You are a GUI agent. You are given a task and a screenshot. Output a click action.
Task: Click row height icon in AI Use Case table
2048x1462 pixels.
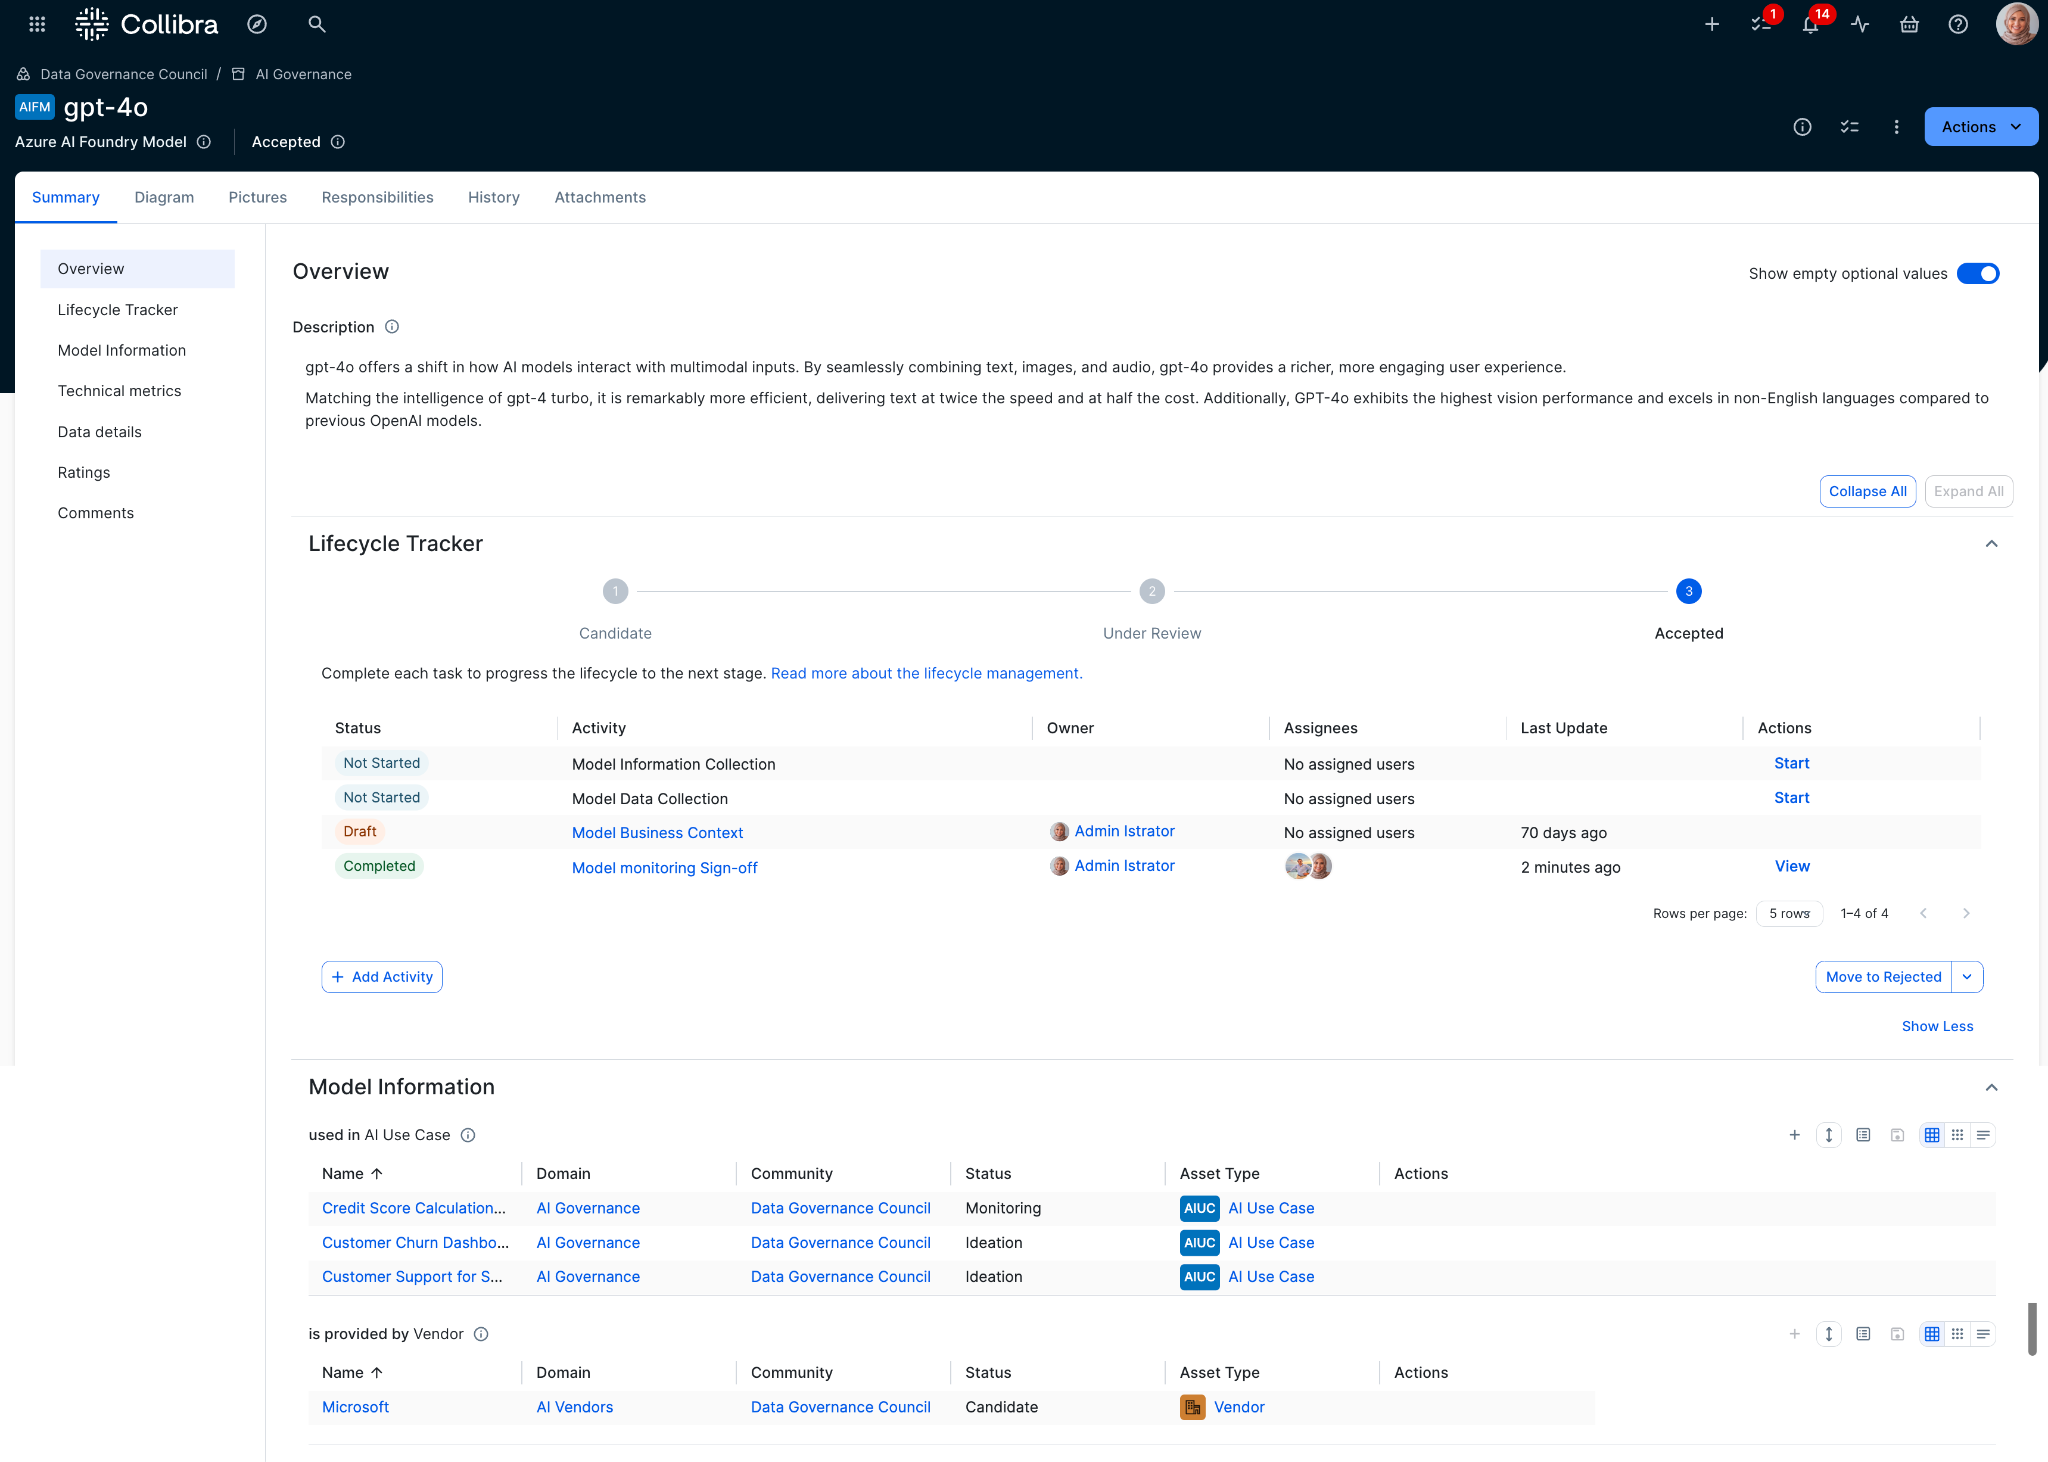click(1829, 1135)
